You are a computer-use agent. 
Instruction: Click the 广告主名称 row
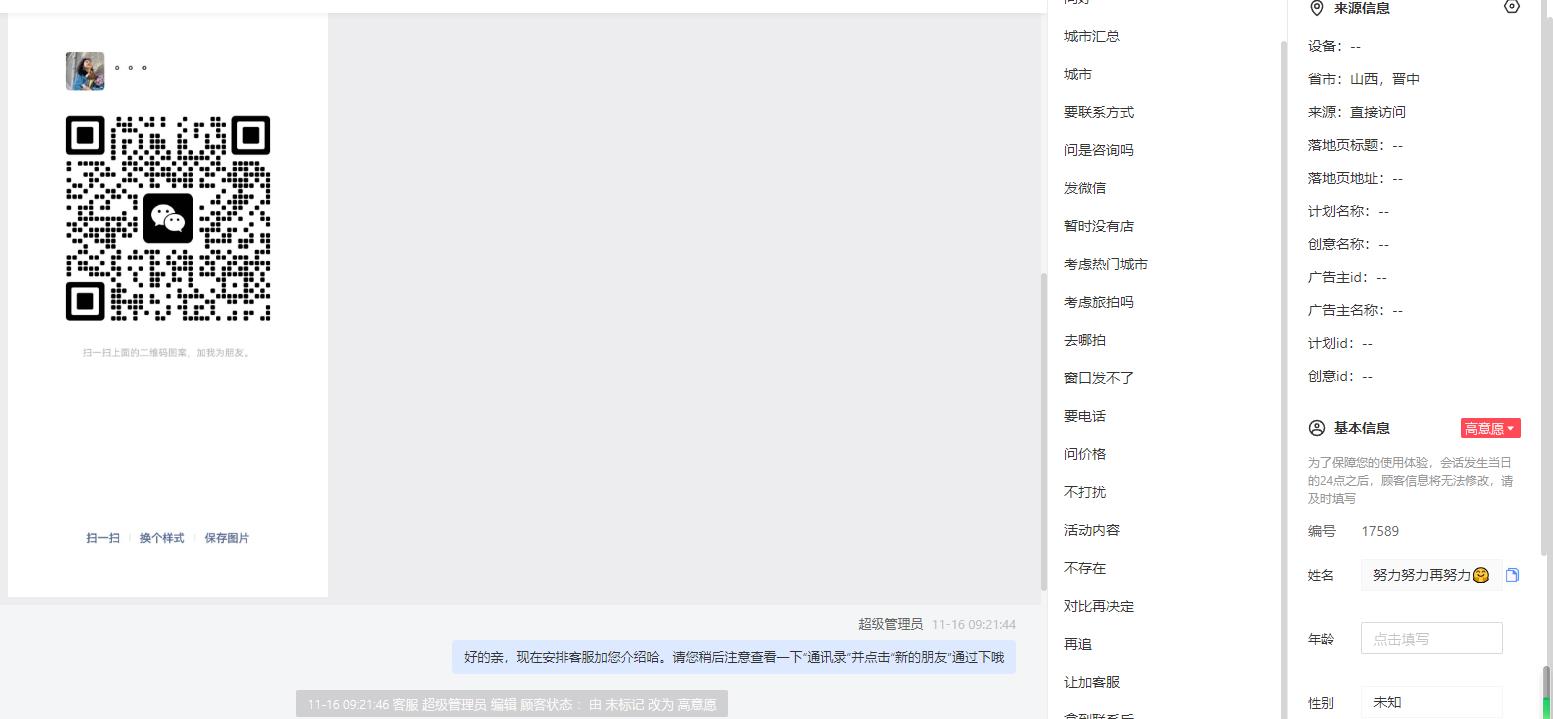(x=1355, y=310)
